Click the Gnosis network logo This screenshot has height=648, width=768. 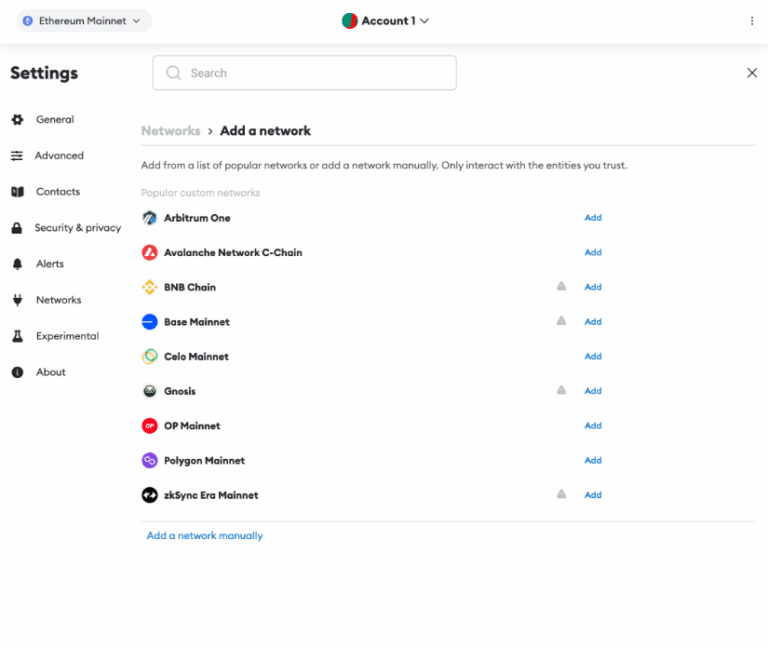tap(149, 391)
